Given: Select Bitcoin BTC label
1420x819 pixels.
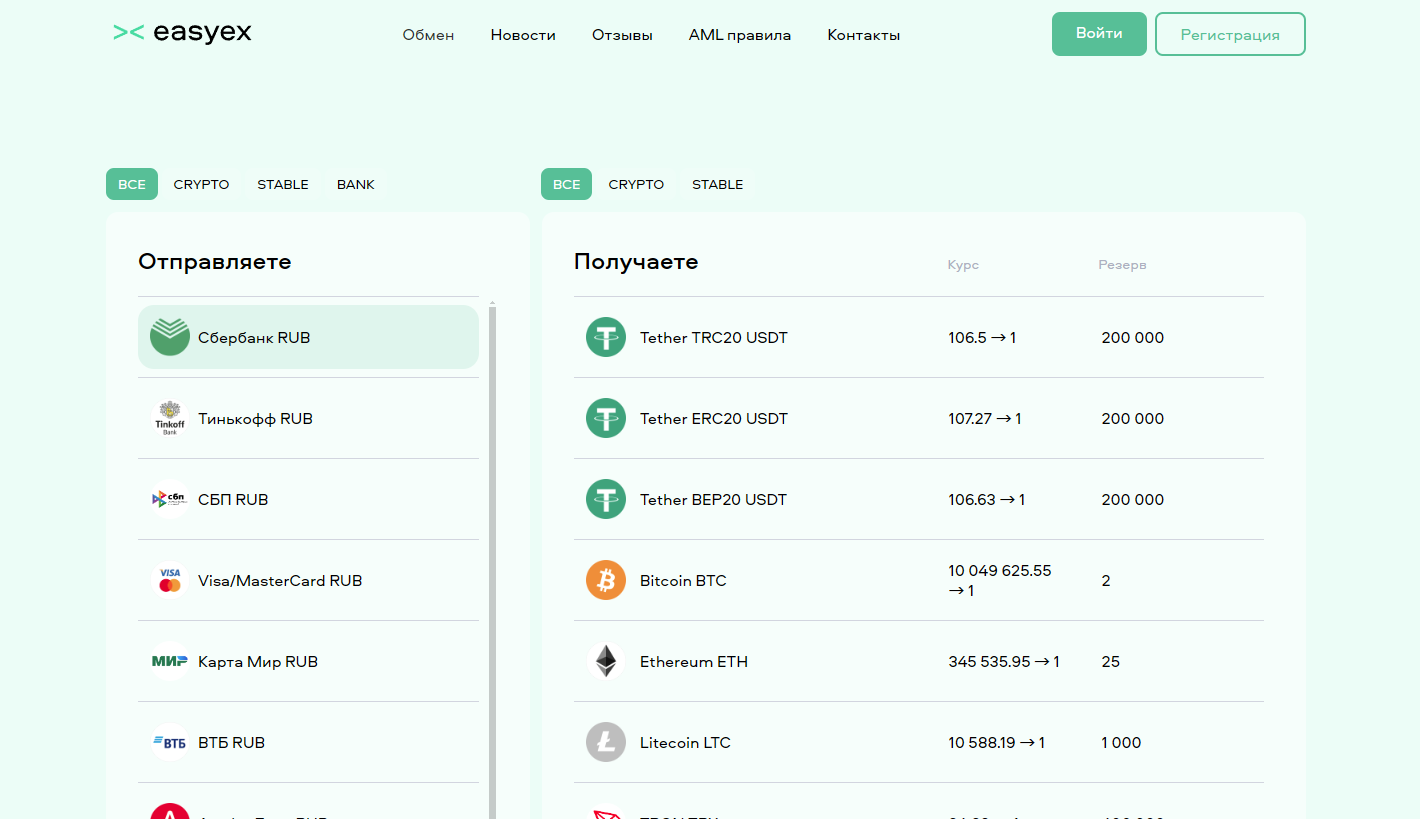Looking at the screenshot, I should tap(683, 581).
